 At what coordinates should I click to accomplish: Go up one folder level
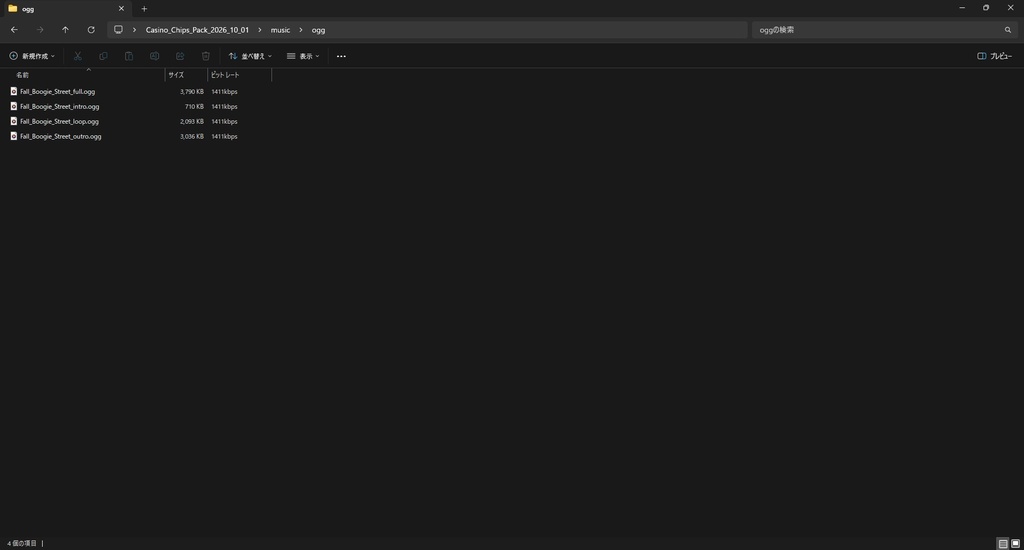(x=65, y=30)
